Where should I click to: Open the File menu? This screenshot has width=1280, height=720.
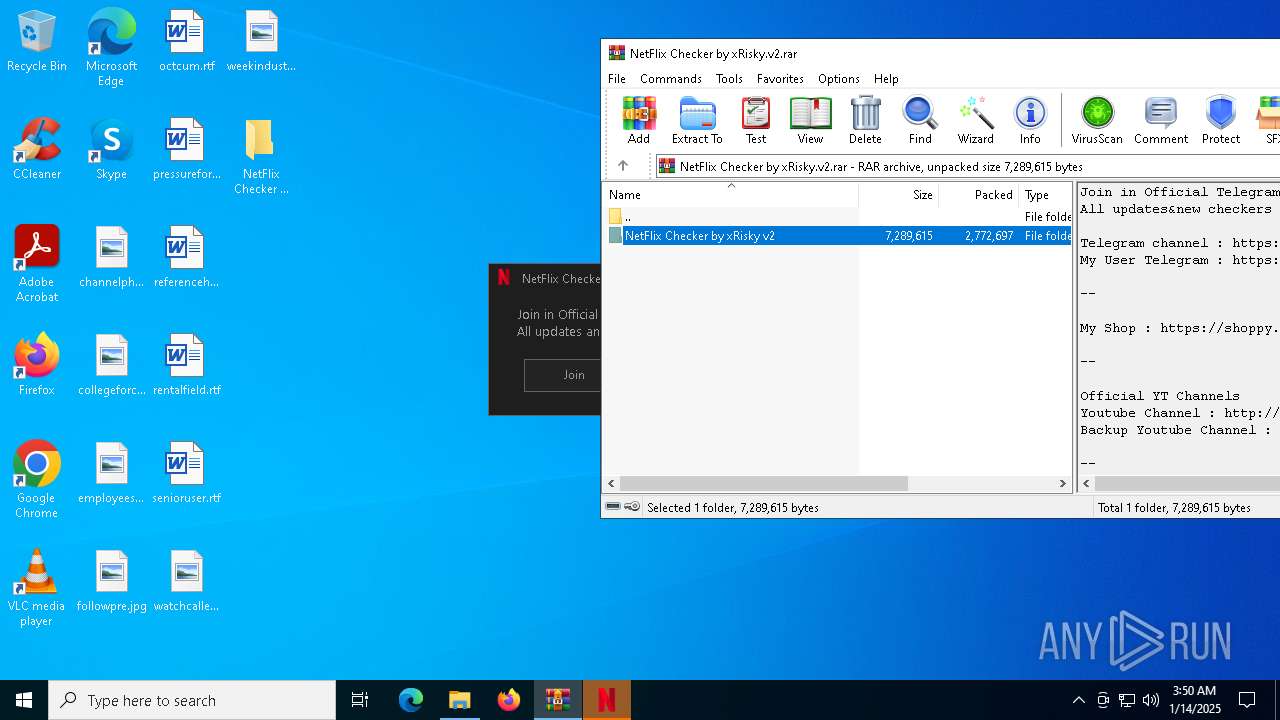pos(617,79)
